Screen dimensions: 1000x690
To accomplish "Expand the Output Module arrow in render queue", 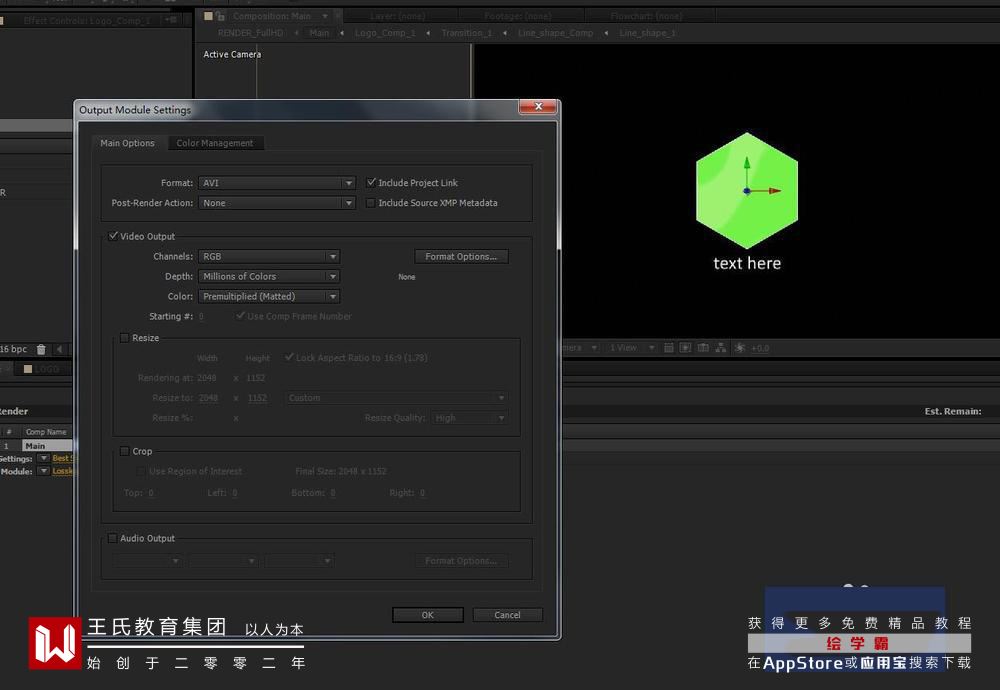I will tap(43, 471).
